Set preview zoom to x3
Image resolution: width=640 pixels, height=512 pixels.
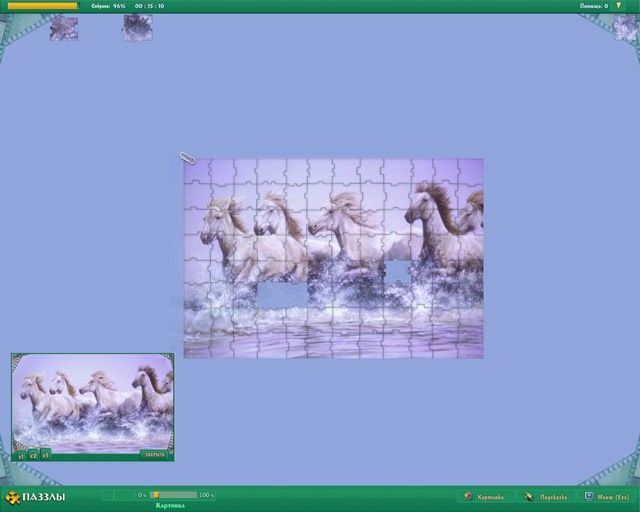(x=45, y=455)
